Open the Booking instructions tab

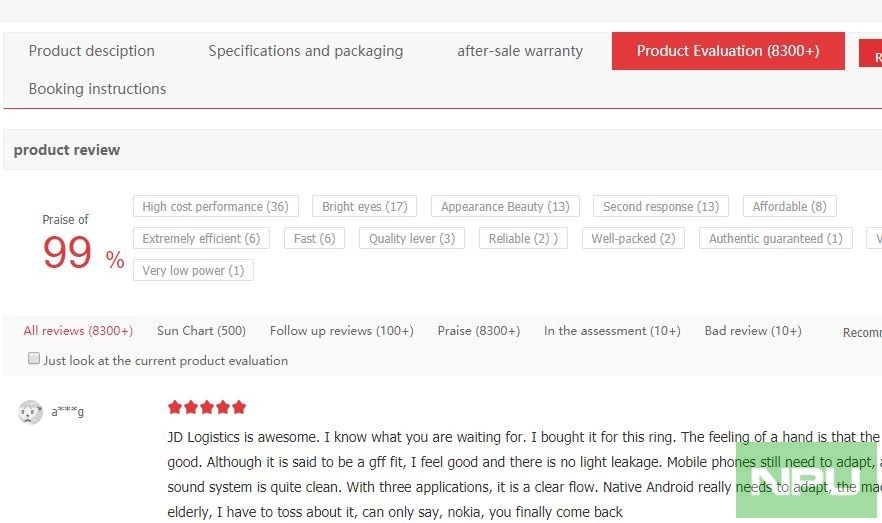(97, 89)
